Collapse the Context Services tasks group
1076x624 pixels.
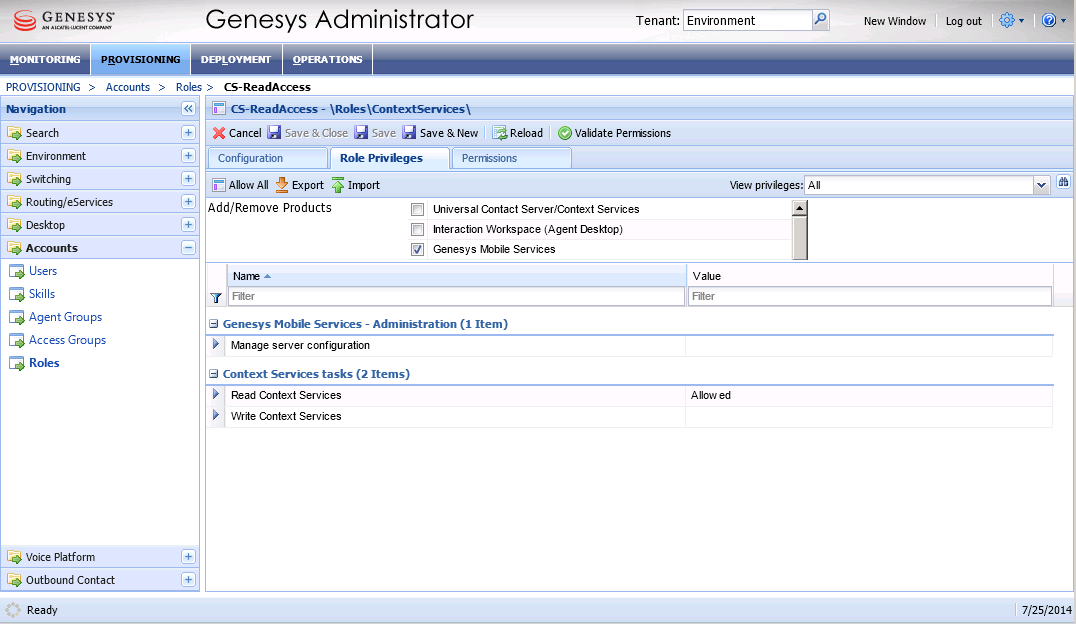[214, 374]
